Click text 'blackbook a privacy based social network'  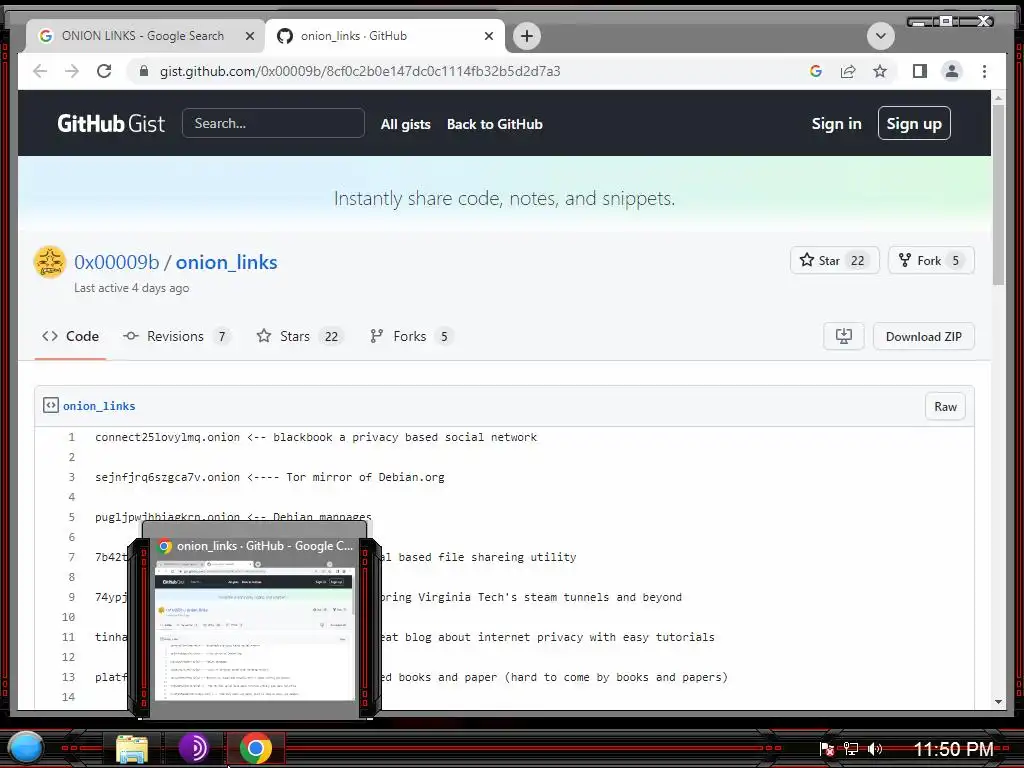pyautogui.click(x=405, y=437)
